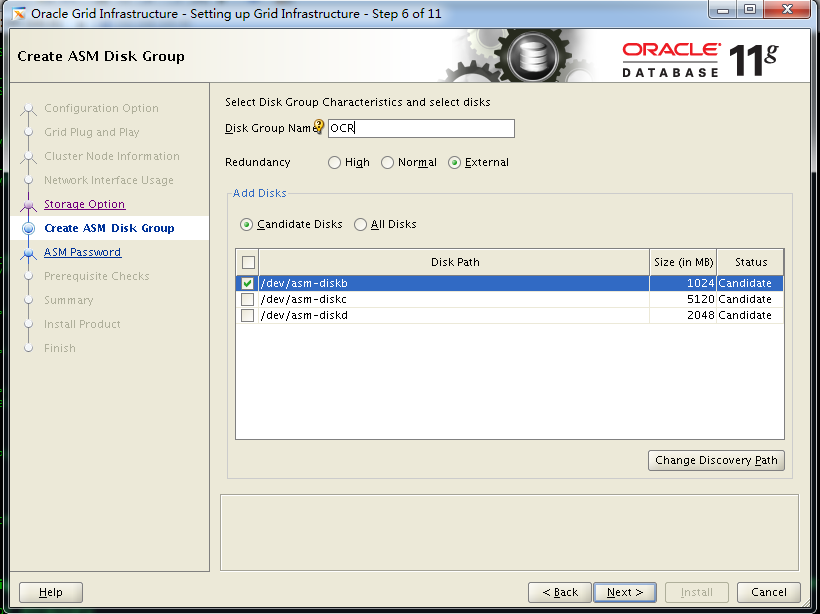
Task: Click the Change Discovery Path button
Action: [716, 460]
